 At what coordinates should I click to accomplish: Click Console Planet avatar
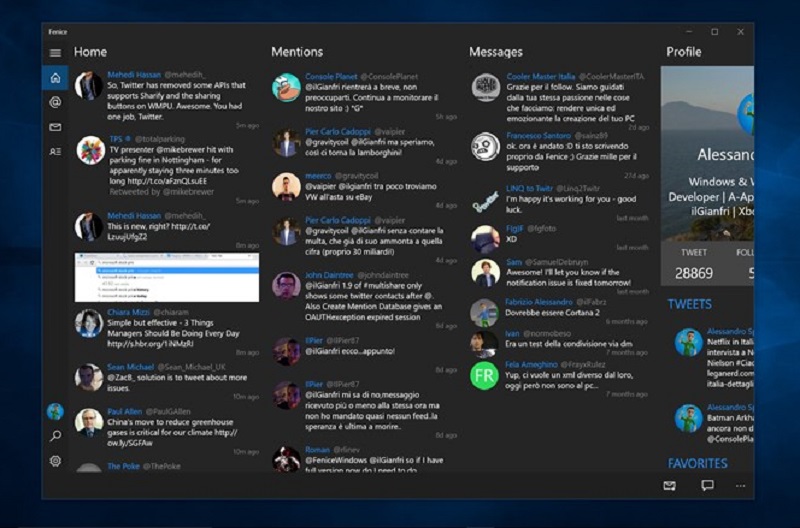(x=286, y=87)
